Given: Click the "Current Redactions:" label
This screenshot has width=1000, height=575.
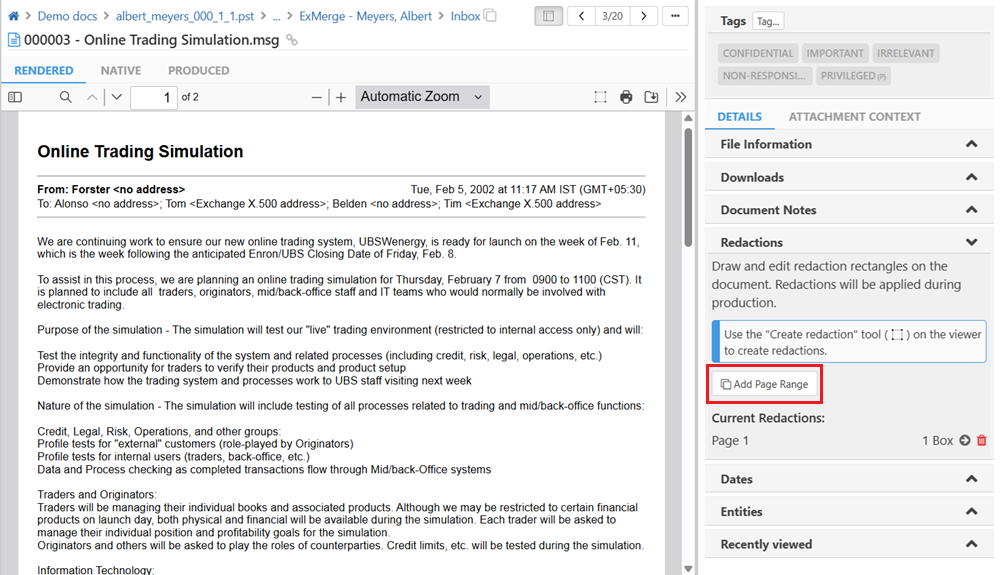Looking at the screenshot, I should point(768,418).
